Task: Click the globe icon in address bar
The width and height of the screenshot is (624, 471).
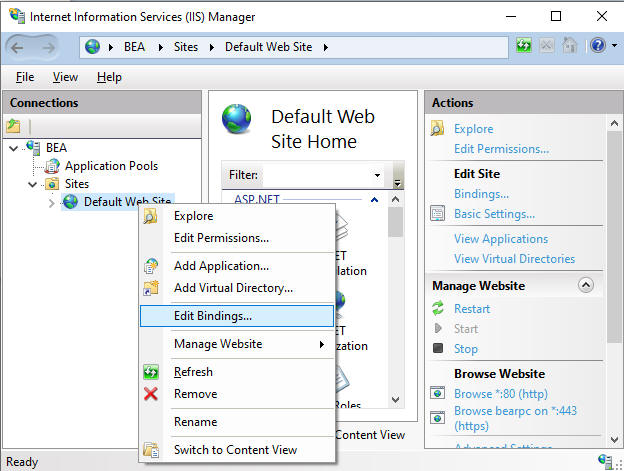Action: point(92,47)
